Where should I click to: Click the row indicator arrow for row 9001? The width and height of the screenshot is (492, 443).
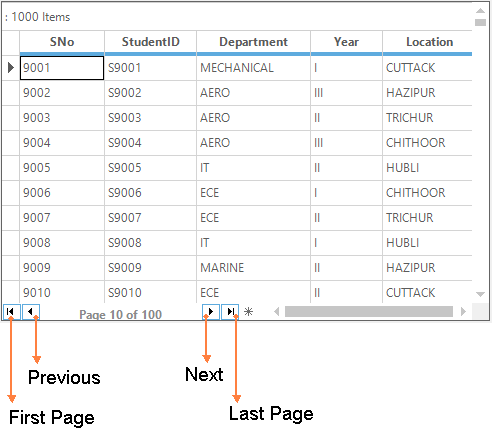(x=11, y=68)
